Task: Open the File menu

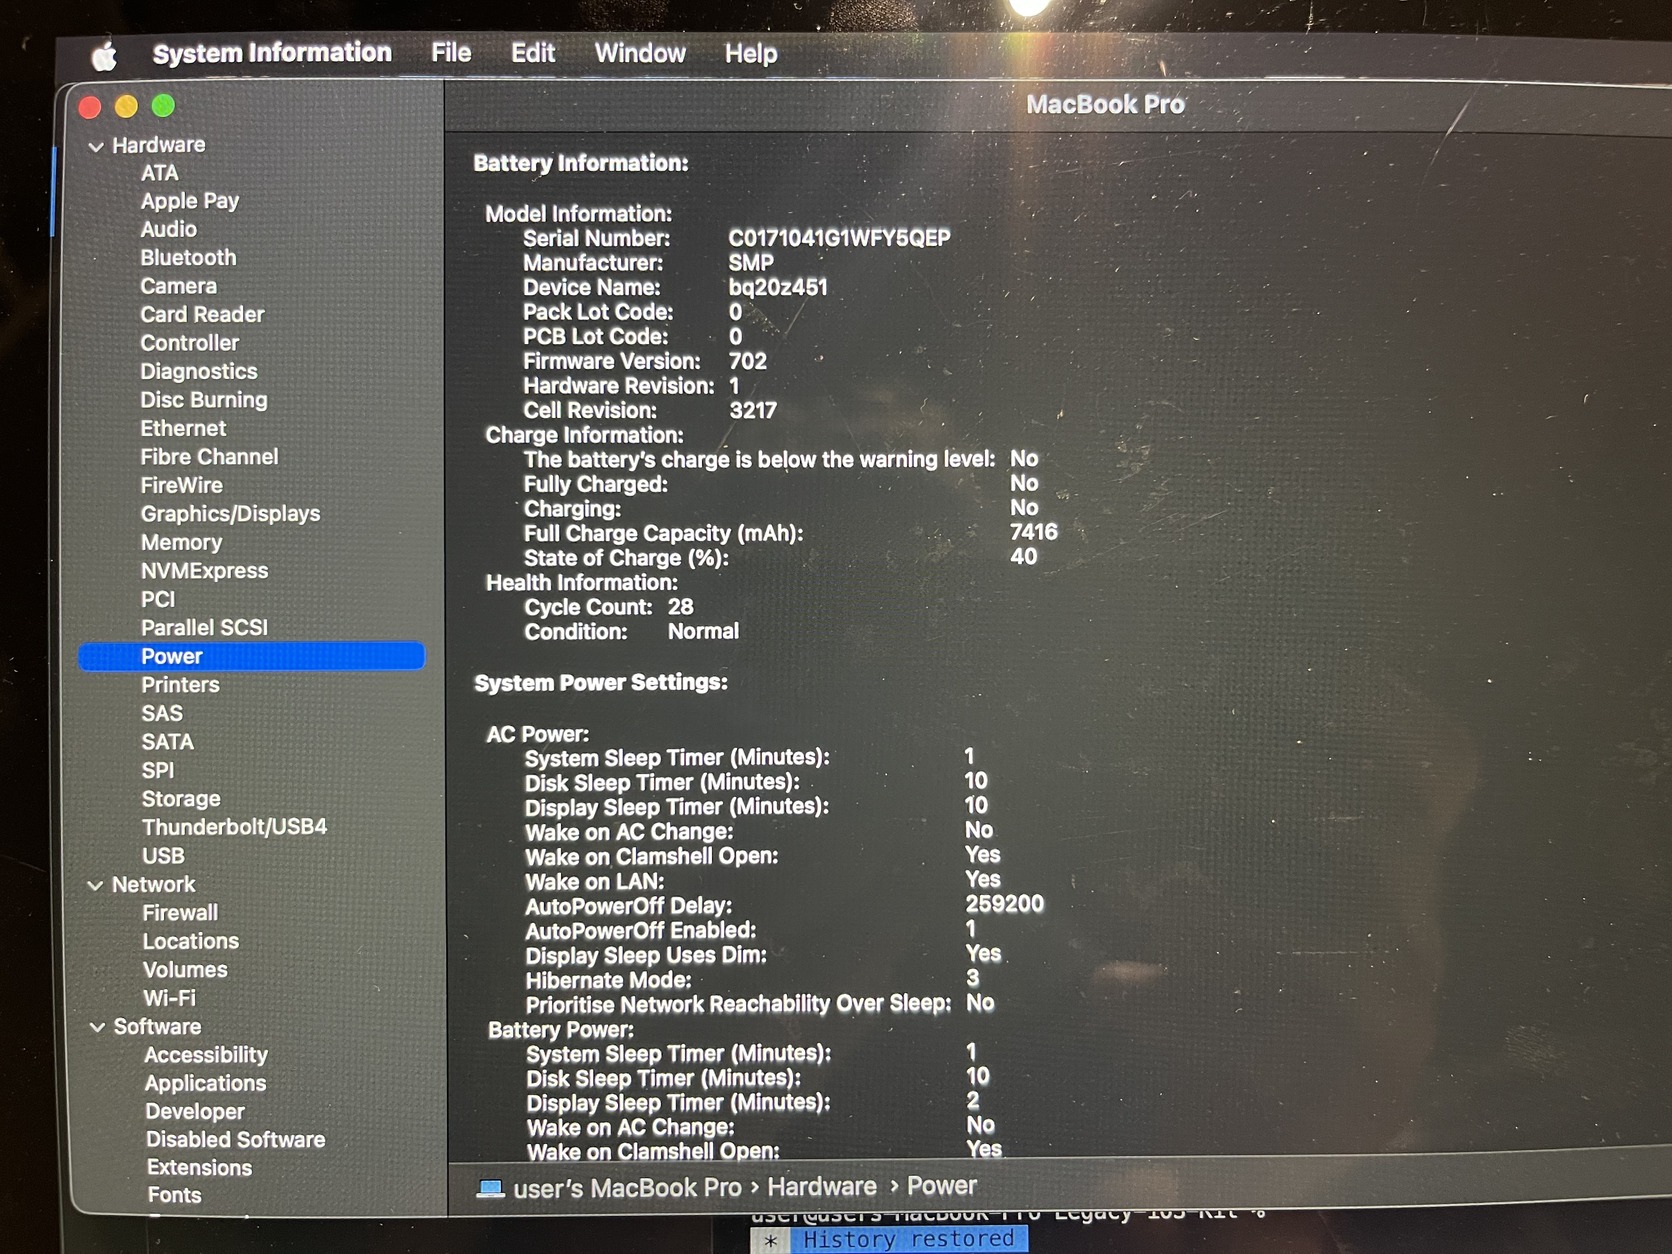Action: click(x=451, y=53)
